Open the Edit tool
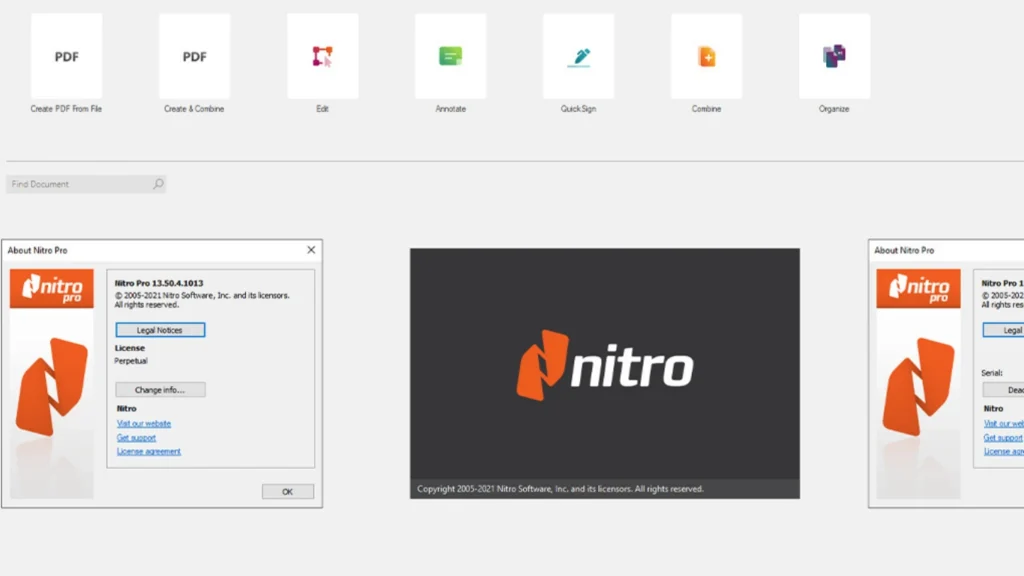 click(321, 57)
